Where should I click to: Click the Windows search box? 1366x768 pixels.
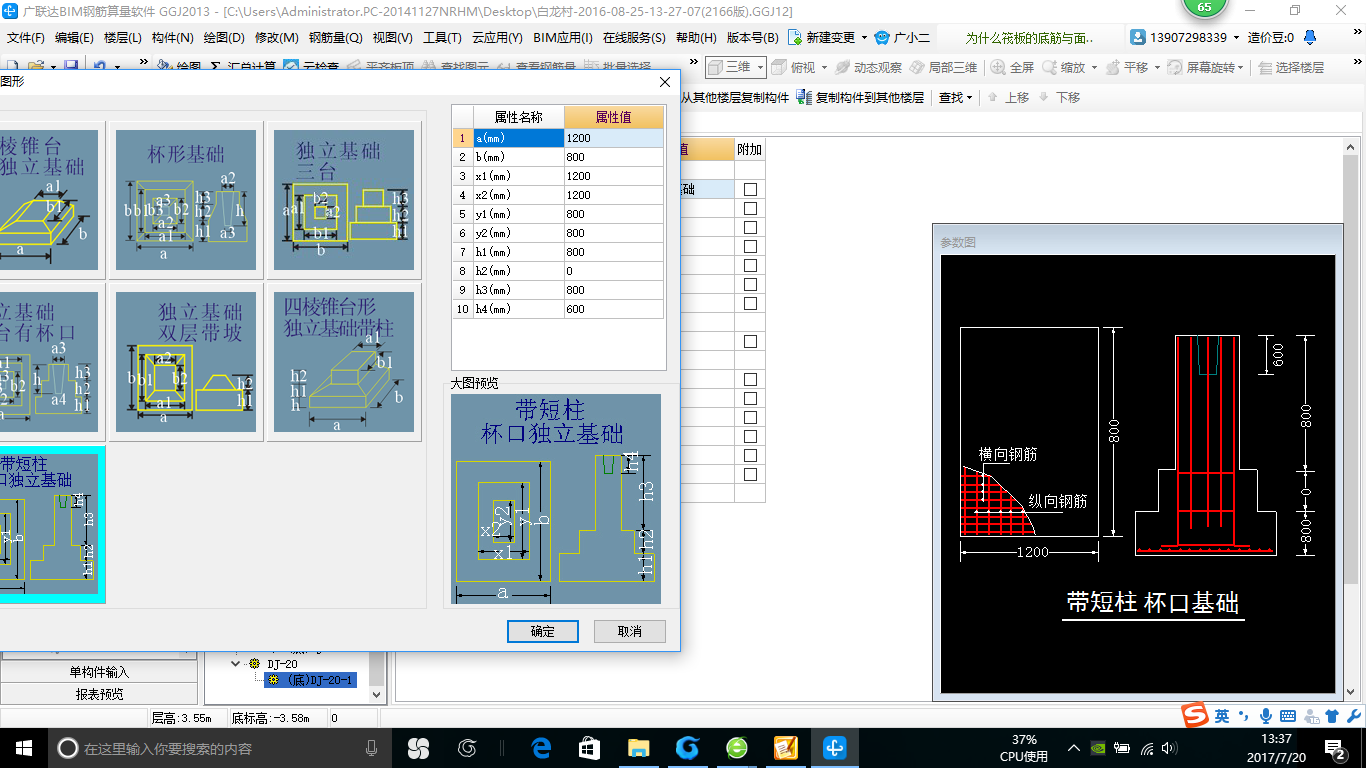tap(220, 747)
